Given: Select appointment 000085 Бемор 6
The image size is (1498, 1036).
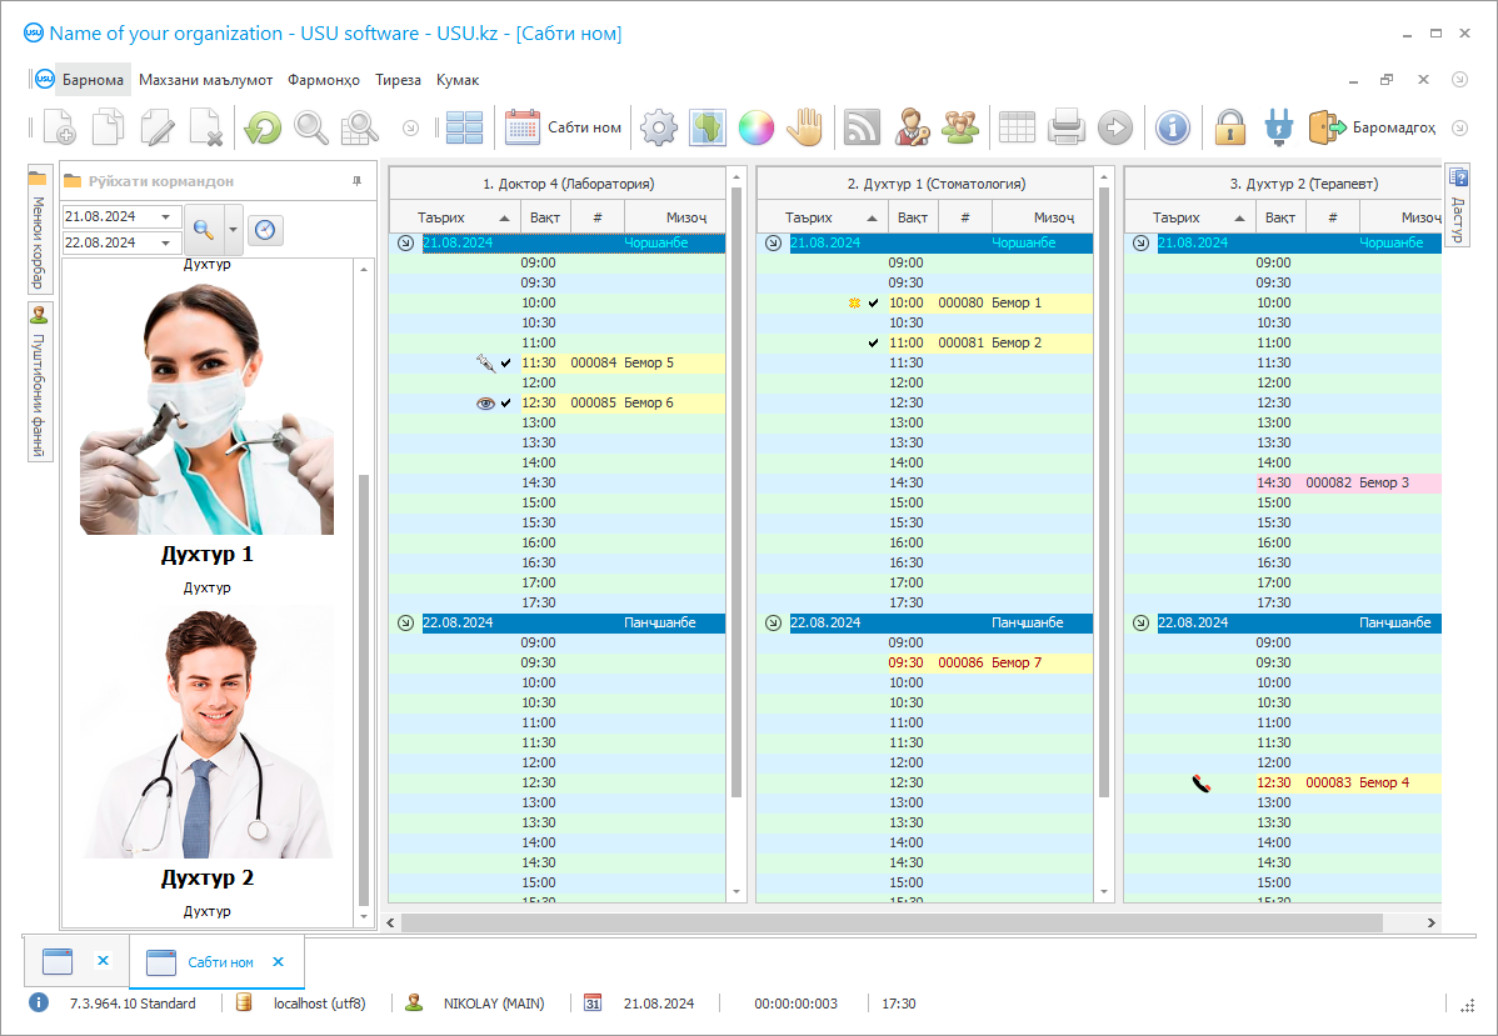Looking at the screenshot, I should pyautogui.click(x=622, y=403).
